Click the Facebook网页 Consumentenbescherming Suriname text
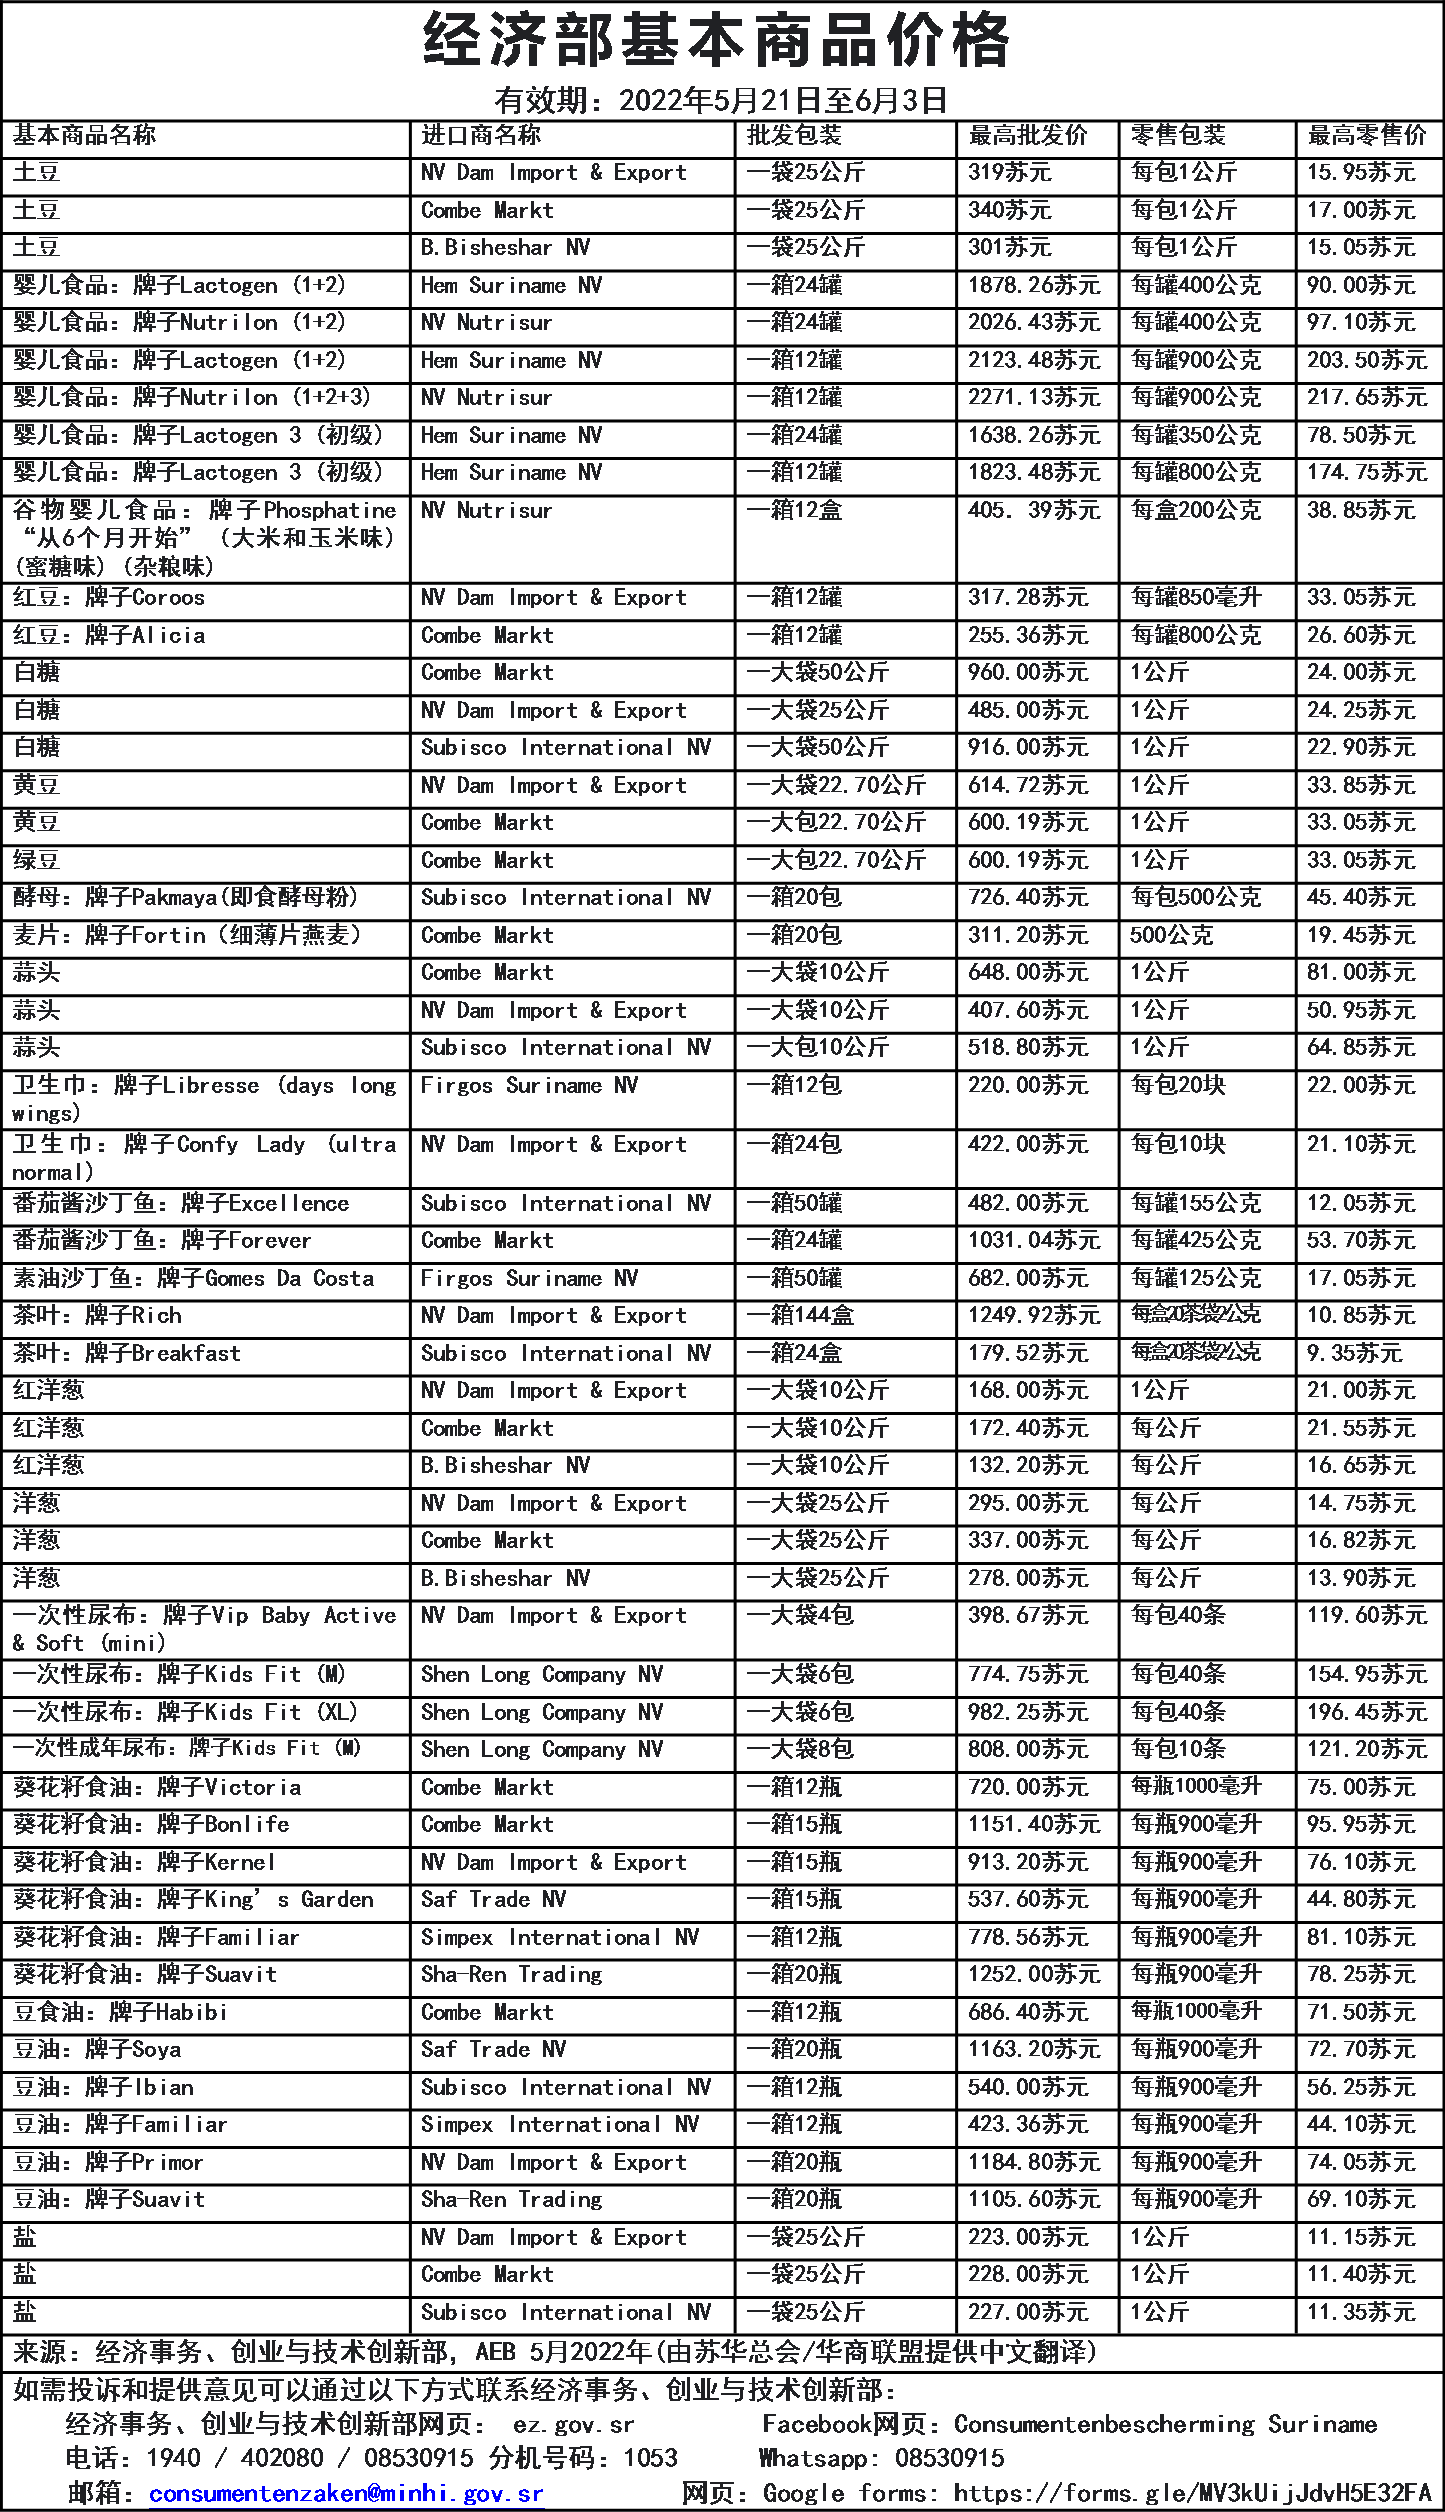1445x2512 pixels. click(x=1069, y=2424)
